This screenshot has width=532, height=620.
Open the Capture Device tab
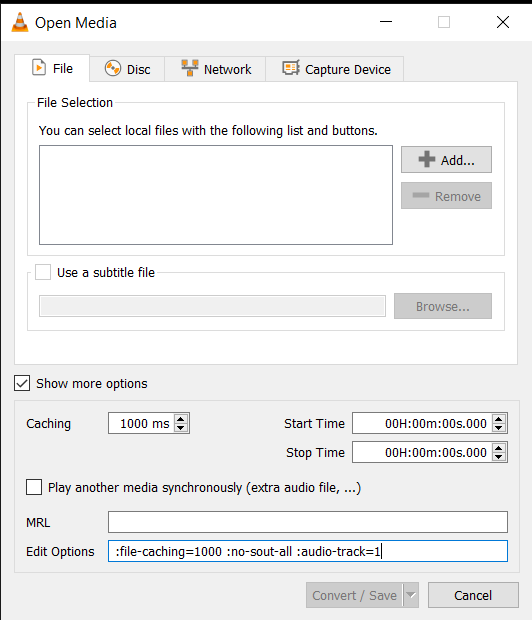pyautogui.click(x=335, y=69)
